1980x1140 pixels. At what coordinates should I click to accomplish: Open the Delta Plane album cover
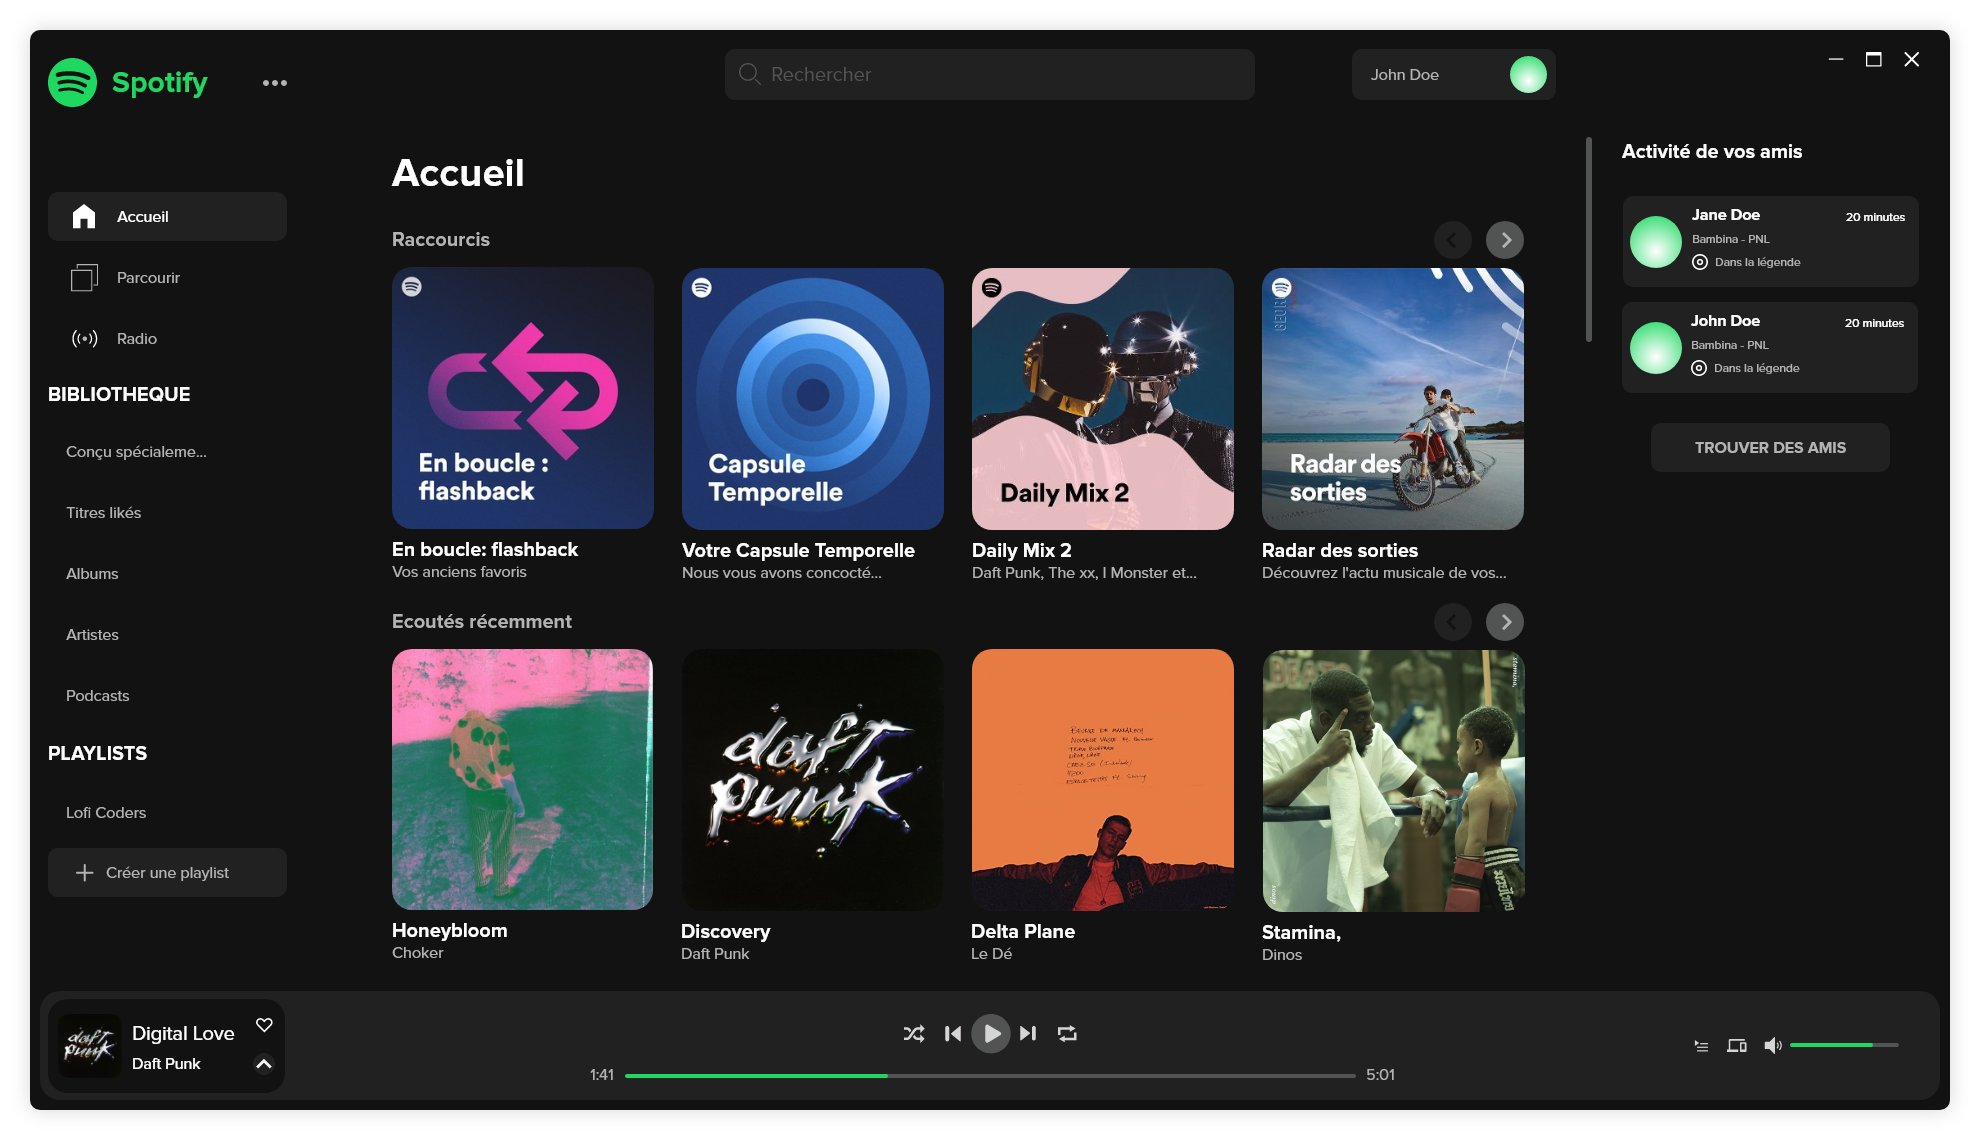tap(1103, 780)
